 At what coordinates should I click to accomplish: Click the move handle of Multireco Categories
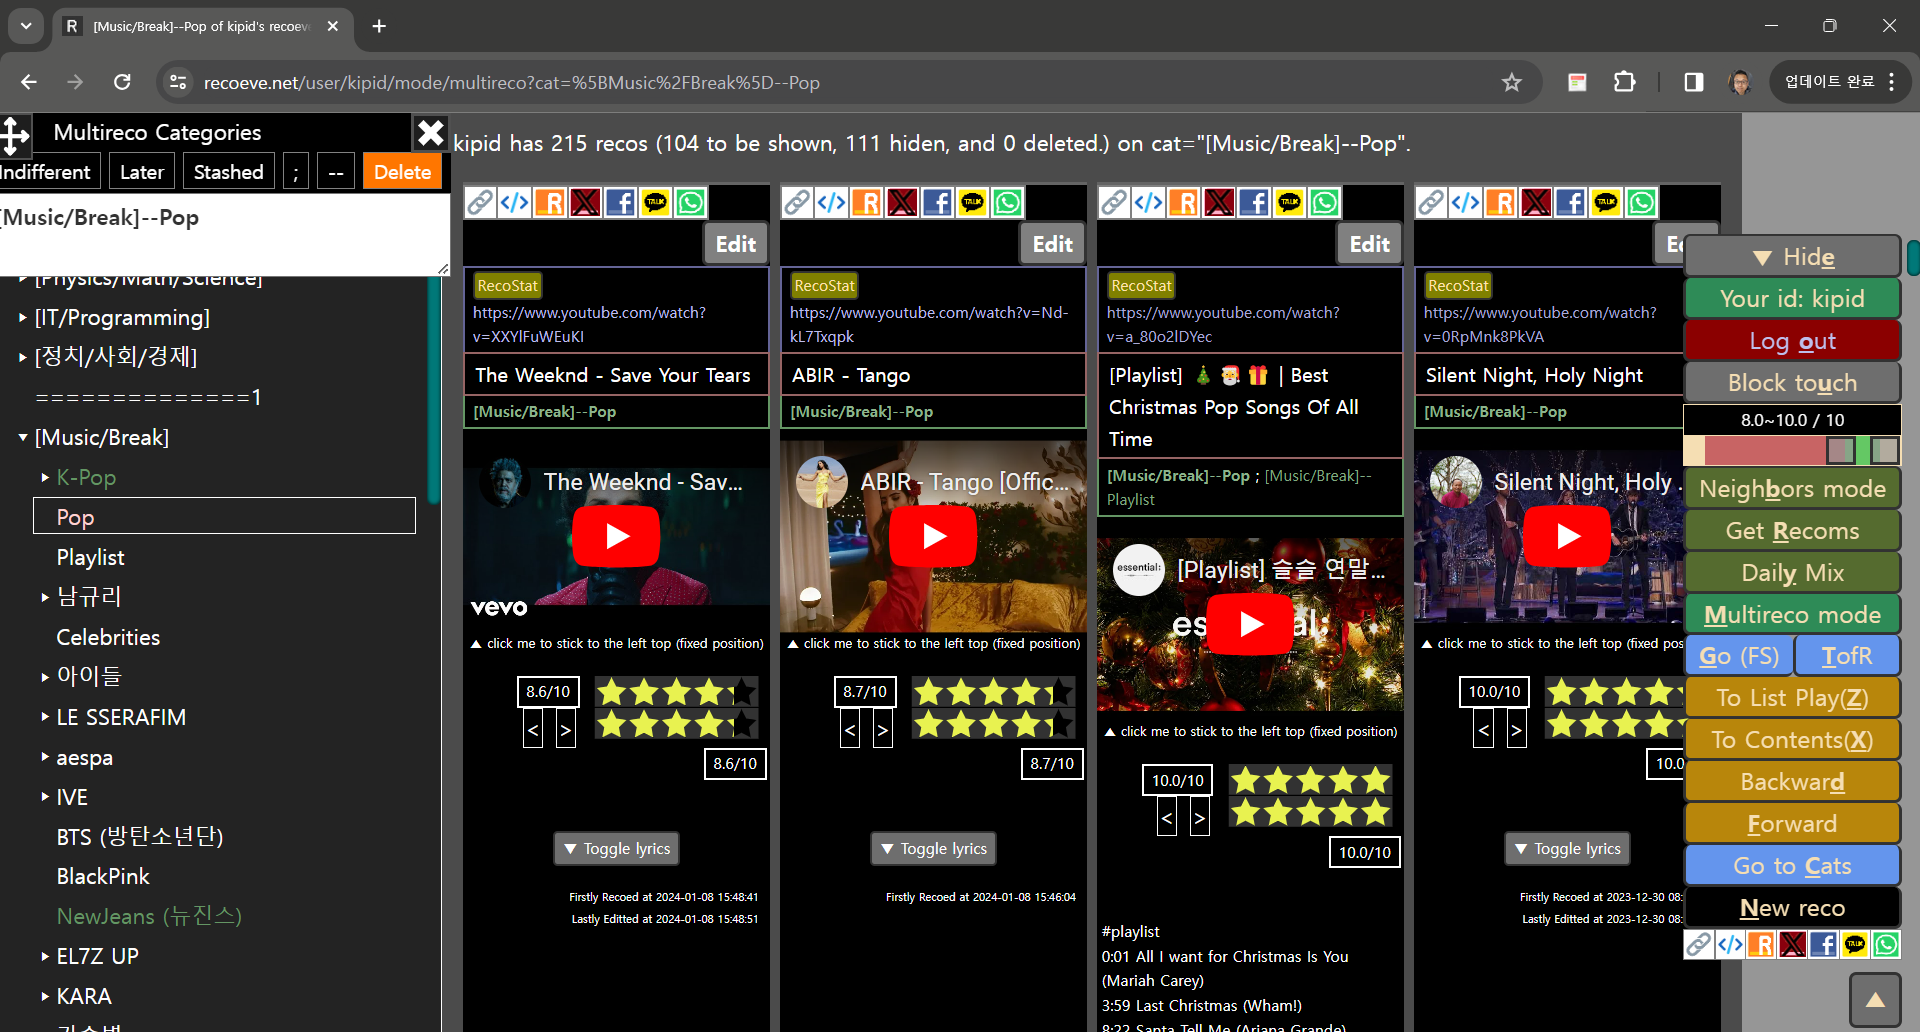click(15, 135)
